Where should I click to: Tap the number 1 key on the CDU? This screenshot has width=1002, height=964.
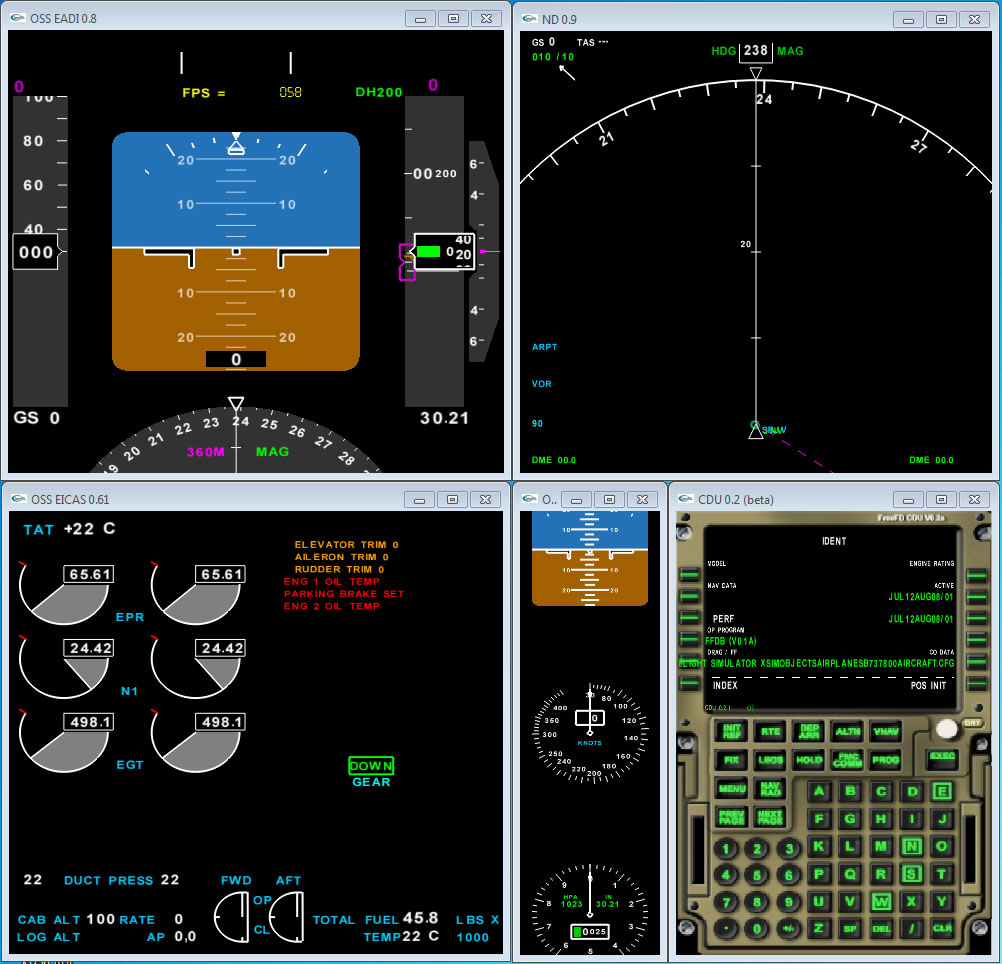click(x=725, y=848)
